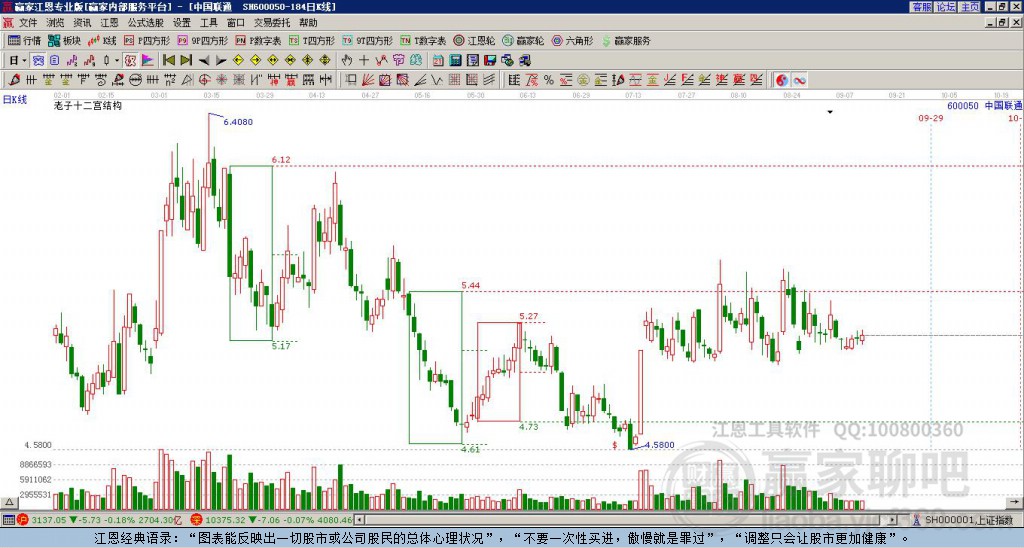Screen dimensions: 1024x548
Task: Open the 9T四方形 tool
Action: point(368,40)
